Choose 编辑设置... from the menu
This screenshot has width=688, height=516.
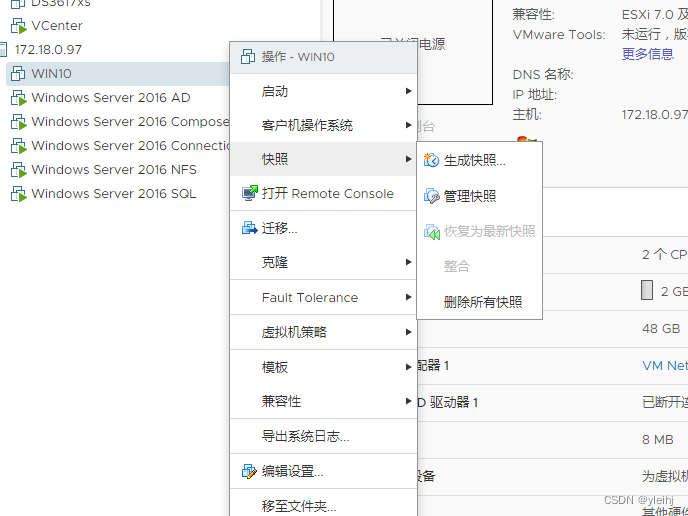tap(323, 471)
